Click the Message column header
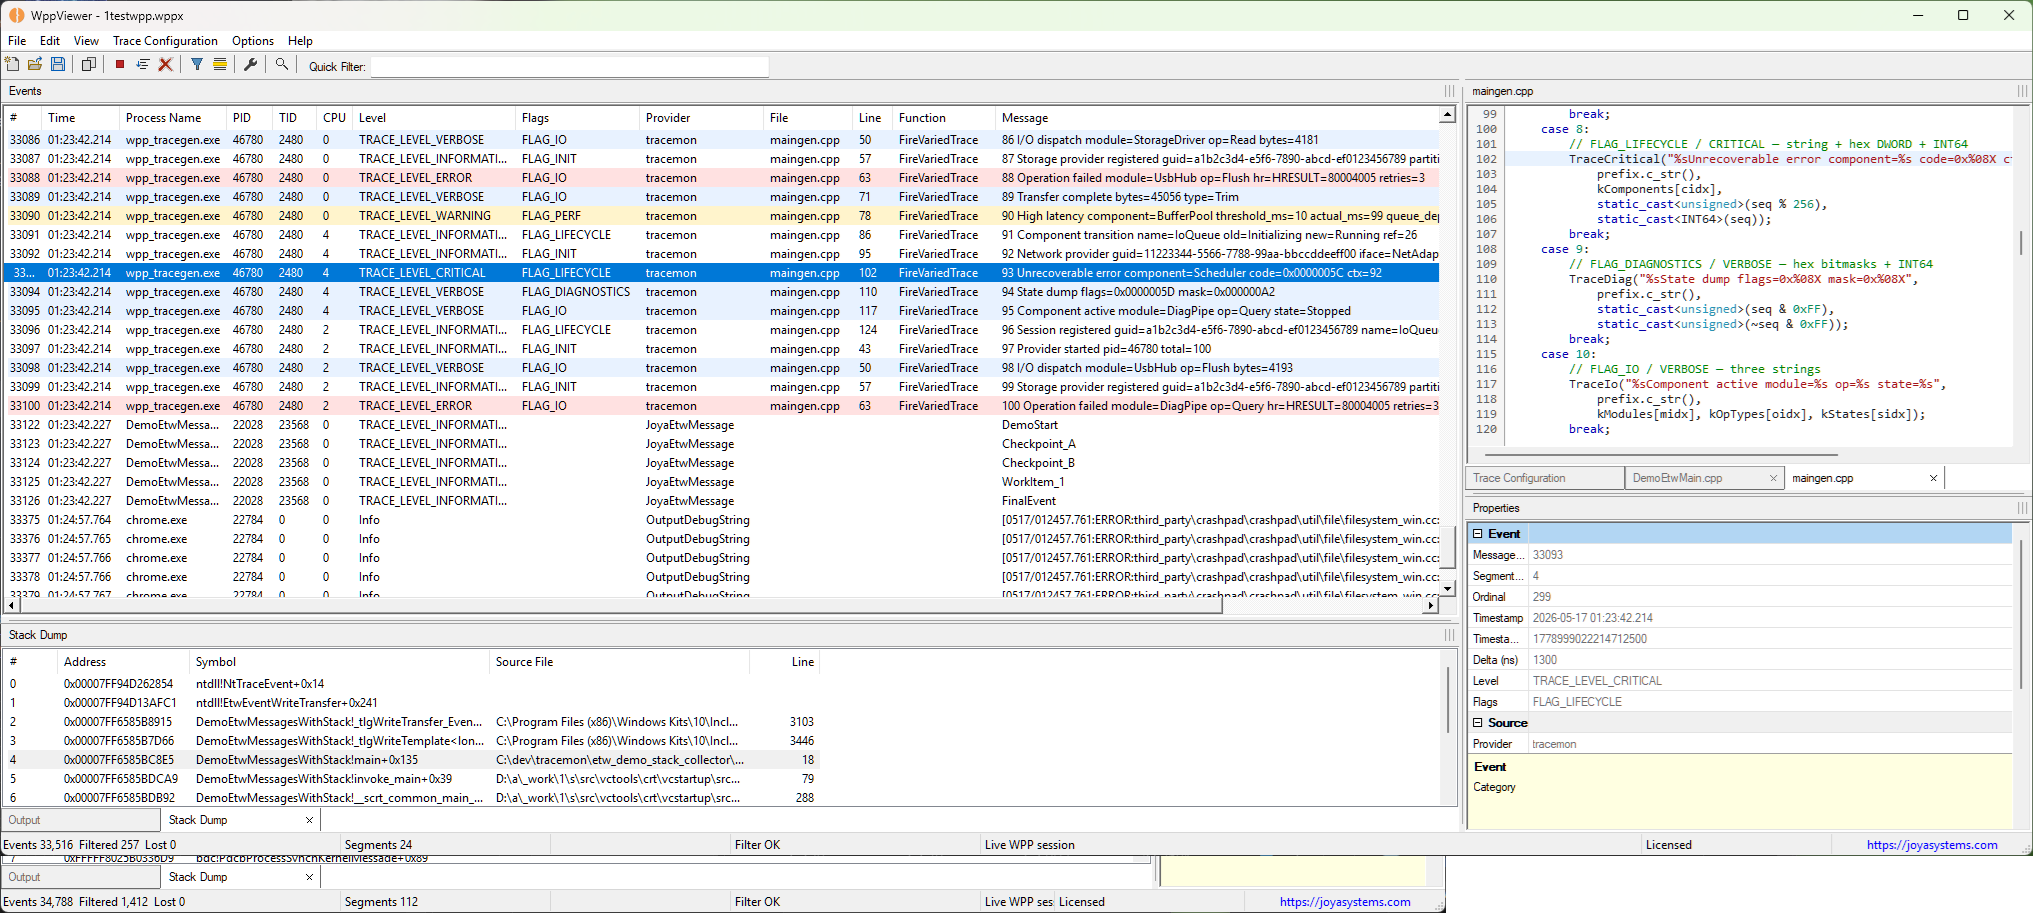Screen dimensions: 2033x913 coord(1217,118)
